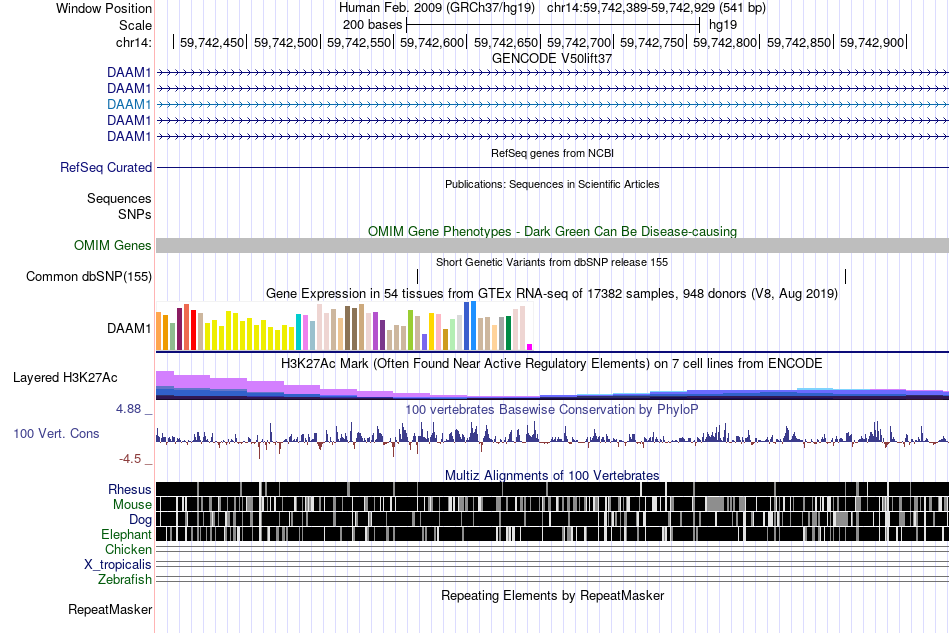Click the DAAM1 label beside the GTEx bars
The image size is (950, 633).
(x=129, y=328)
